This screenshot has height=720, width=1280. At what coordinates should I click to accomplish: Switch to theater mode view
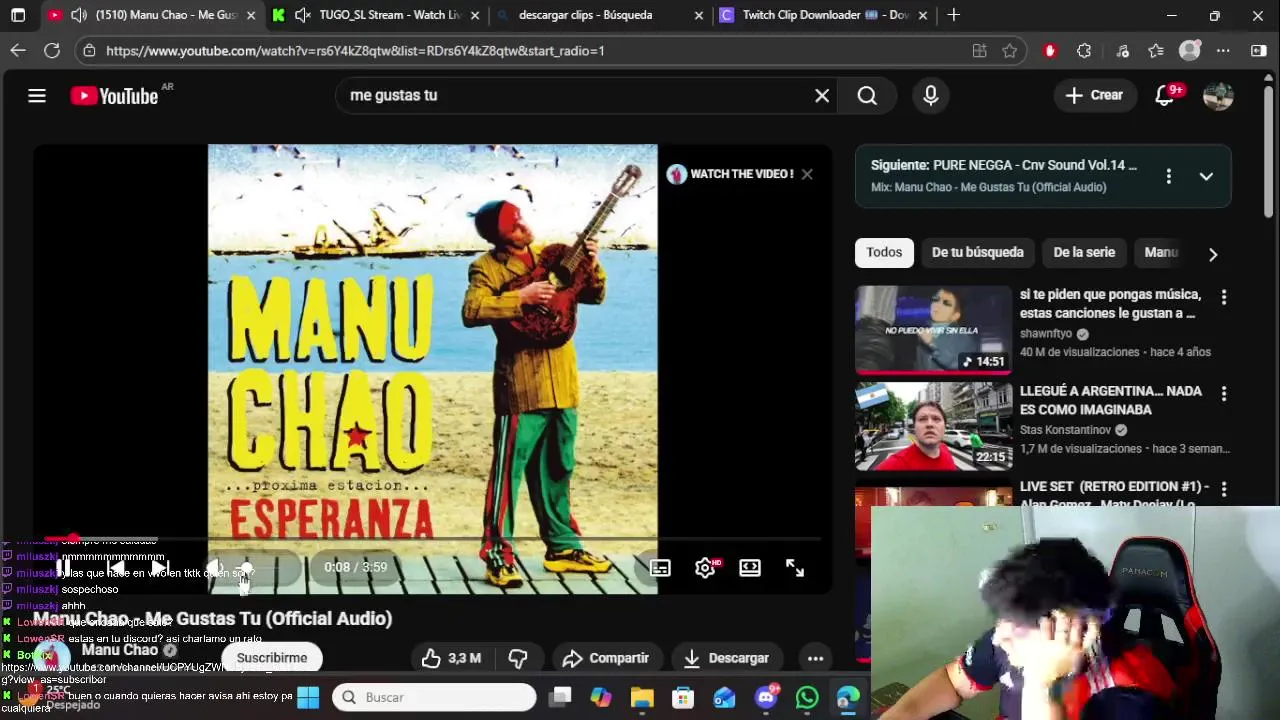pyautogui.click(x=750, y=568)
